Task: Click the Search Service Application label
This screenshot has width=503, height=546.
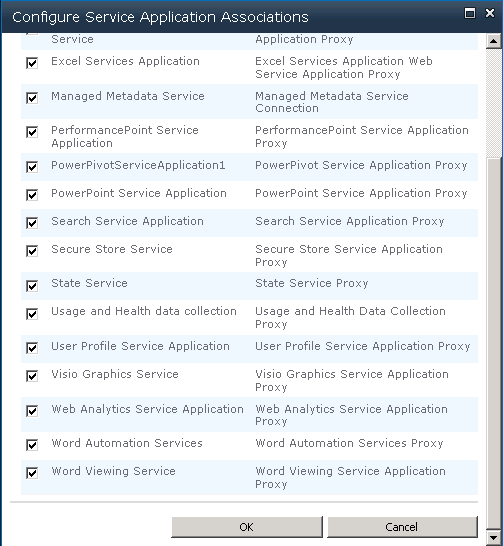Action: point(127,221)
